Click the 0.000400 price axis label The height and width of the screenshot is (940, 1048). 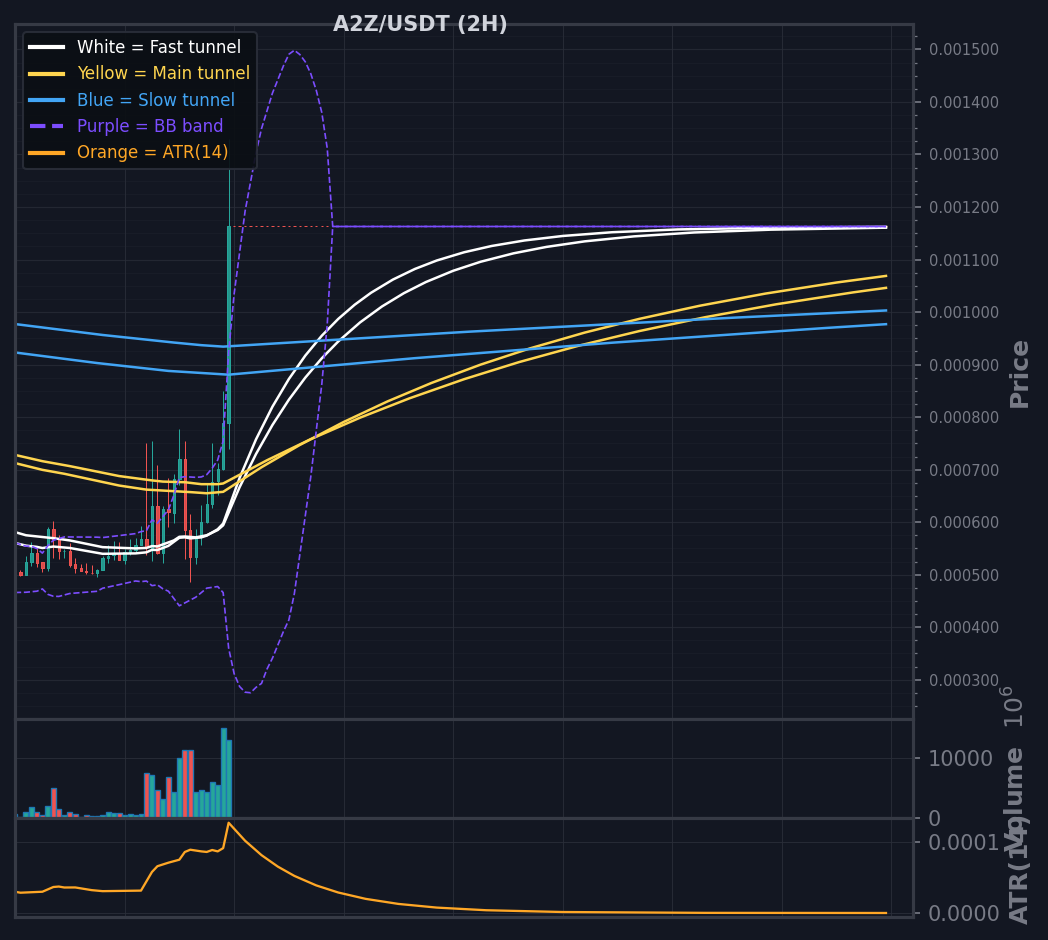point(964,627)
